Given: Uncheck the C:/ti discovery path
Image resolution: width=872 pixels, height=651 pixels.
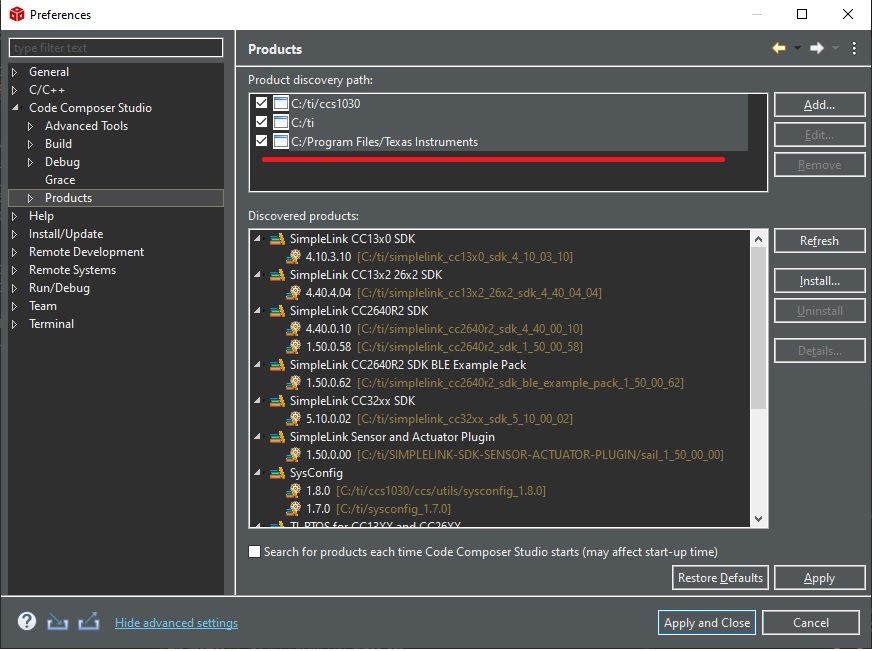Looking at the screenshot, I should click(x=261, y=122).
